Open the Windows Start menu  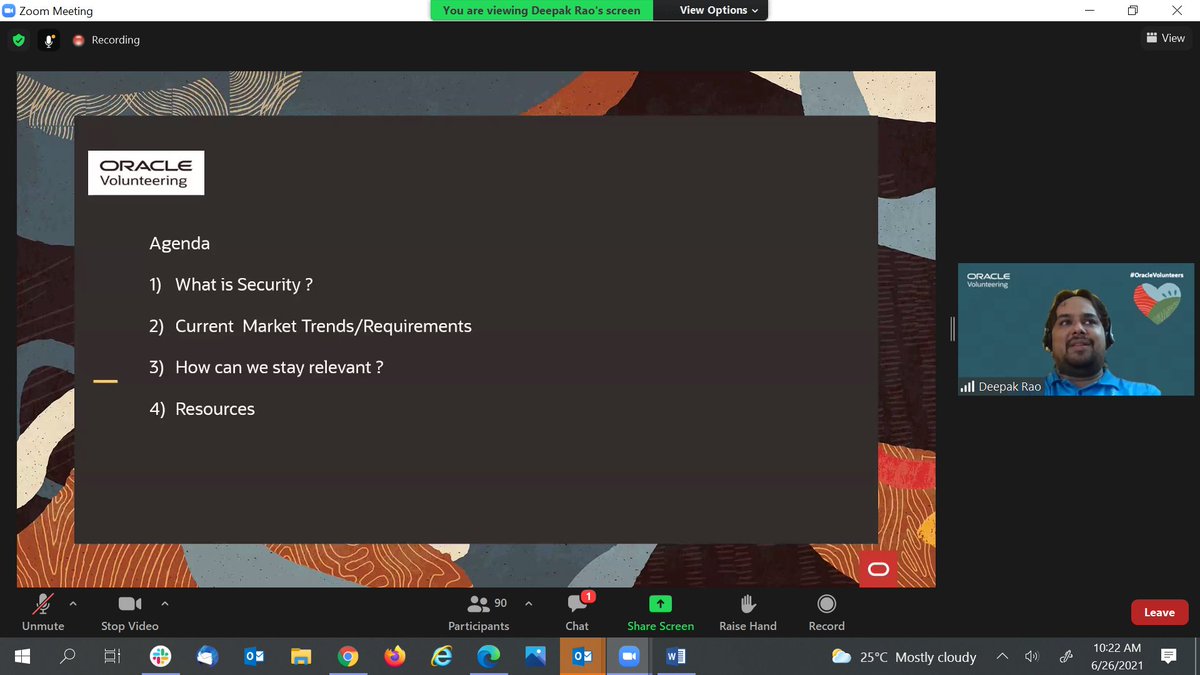pyautogui.click(x=22, y=657)
